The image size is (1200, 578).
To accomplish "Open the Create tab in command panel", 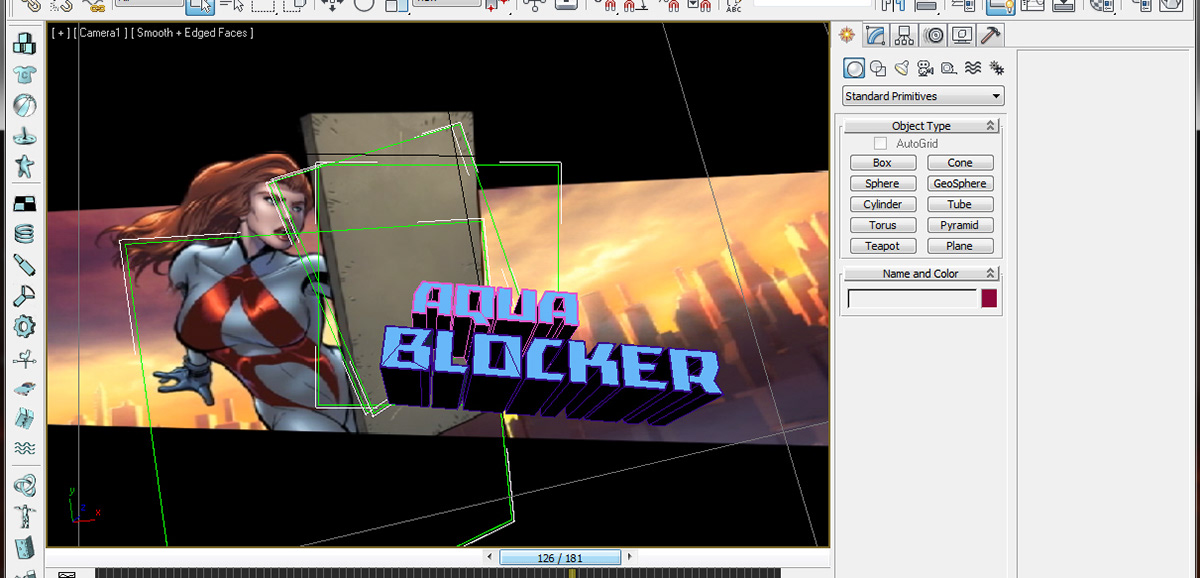I will [847, 35].
